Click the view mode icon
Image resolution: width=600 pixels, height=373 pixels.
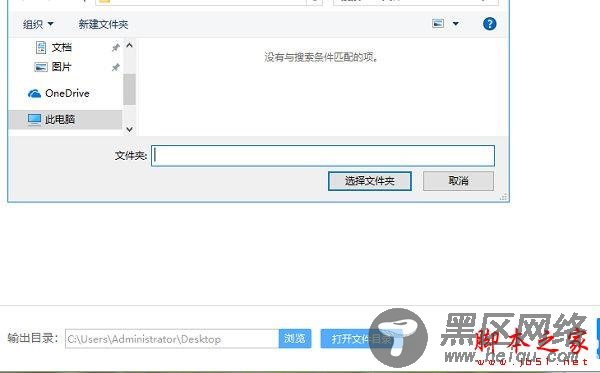pyautogui.click(x=438, y=24)
